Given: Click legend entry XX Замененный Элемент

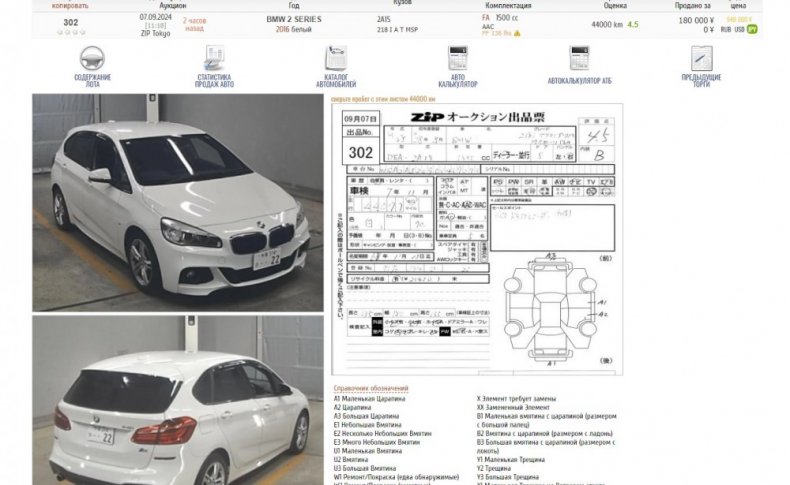Looking at the screenshot, I should point(513,407).
